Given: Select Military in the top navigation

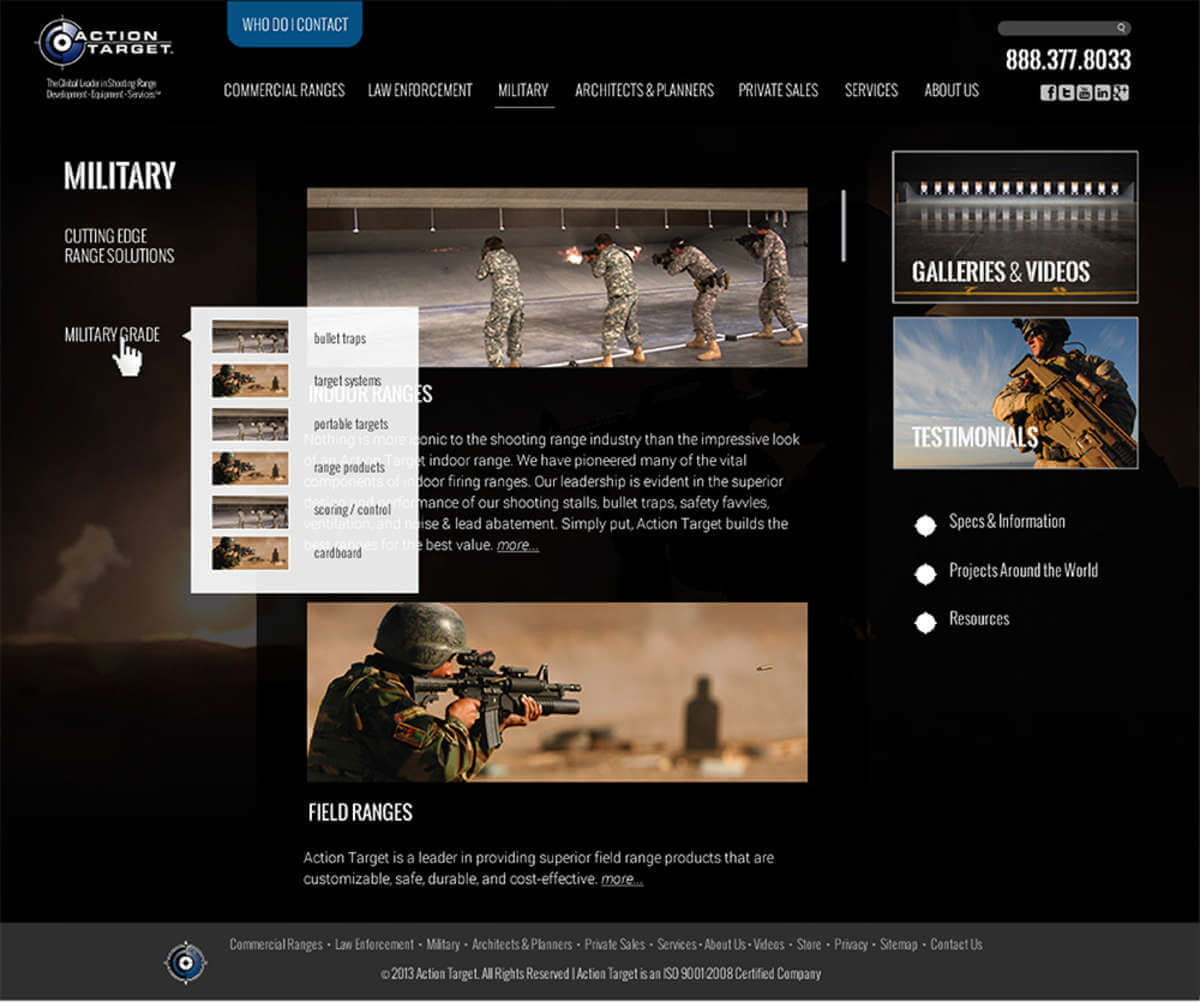Looking at the screenshot, I should 523,90.
